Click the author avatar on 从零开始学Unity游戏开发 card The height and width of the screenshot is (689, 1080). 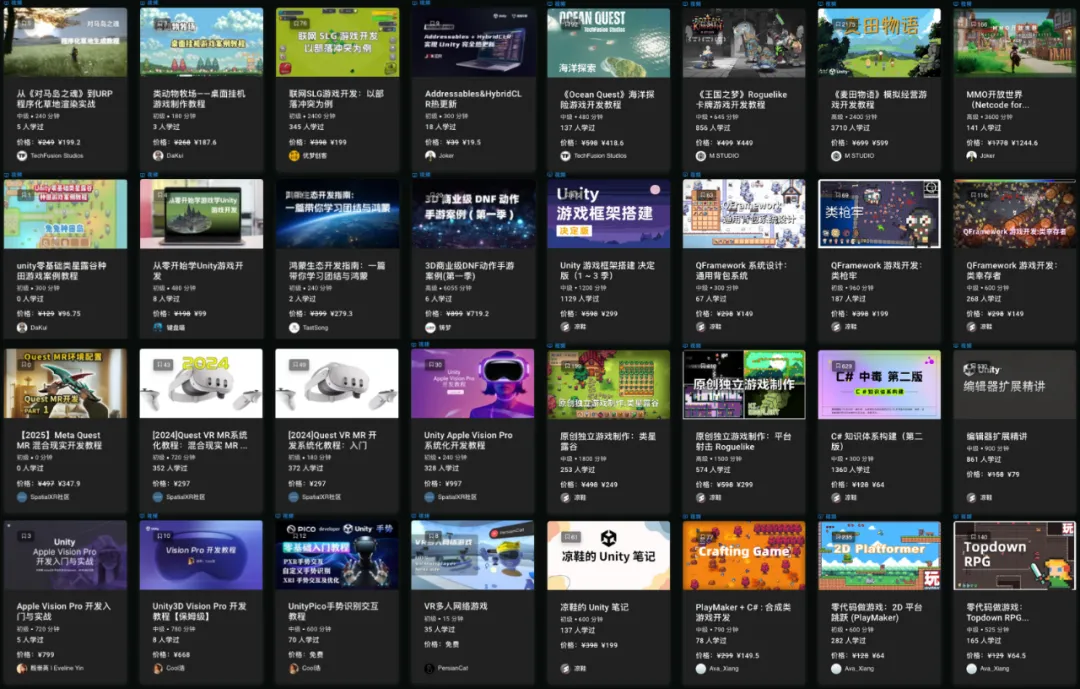pos(158,327)
